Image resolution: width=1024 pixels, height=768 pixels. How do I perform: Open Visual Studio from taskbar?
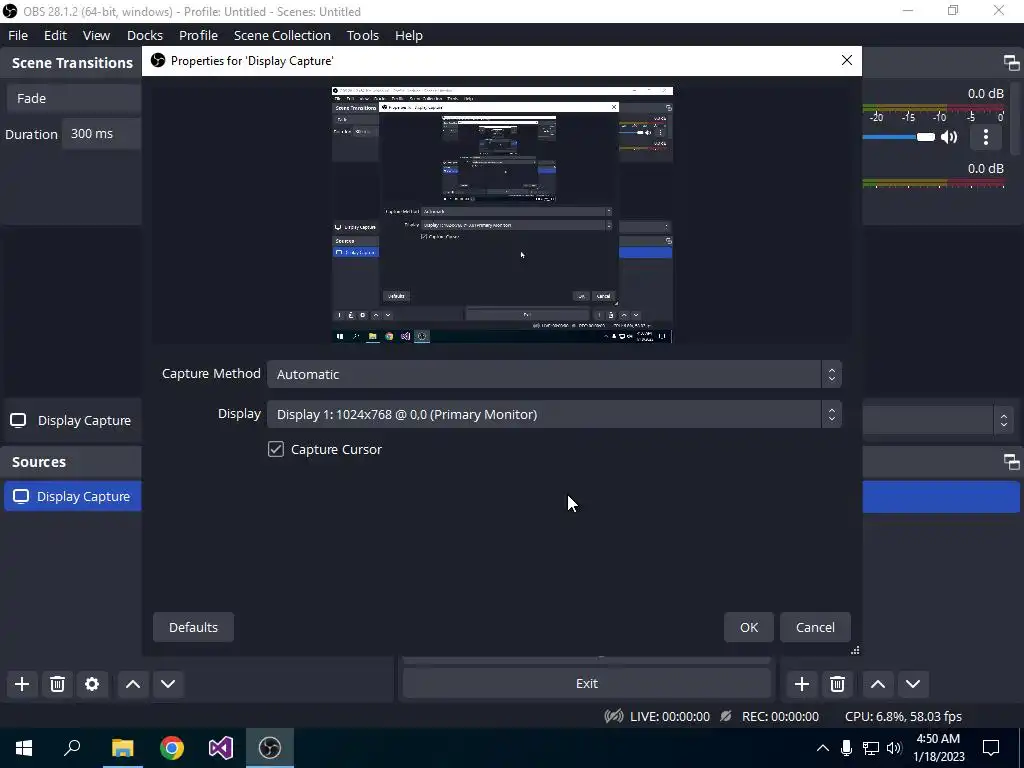pos(221,748)
